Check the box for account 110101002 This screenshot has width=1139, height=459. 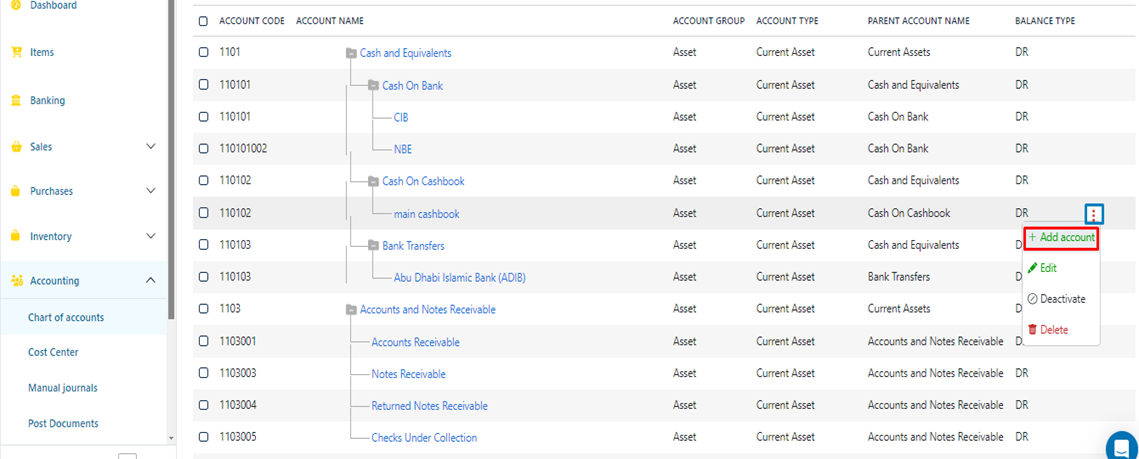[x=204, y=149]
